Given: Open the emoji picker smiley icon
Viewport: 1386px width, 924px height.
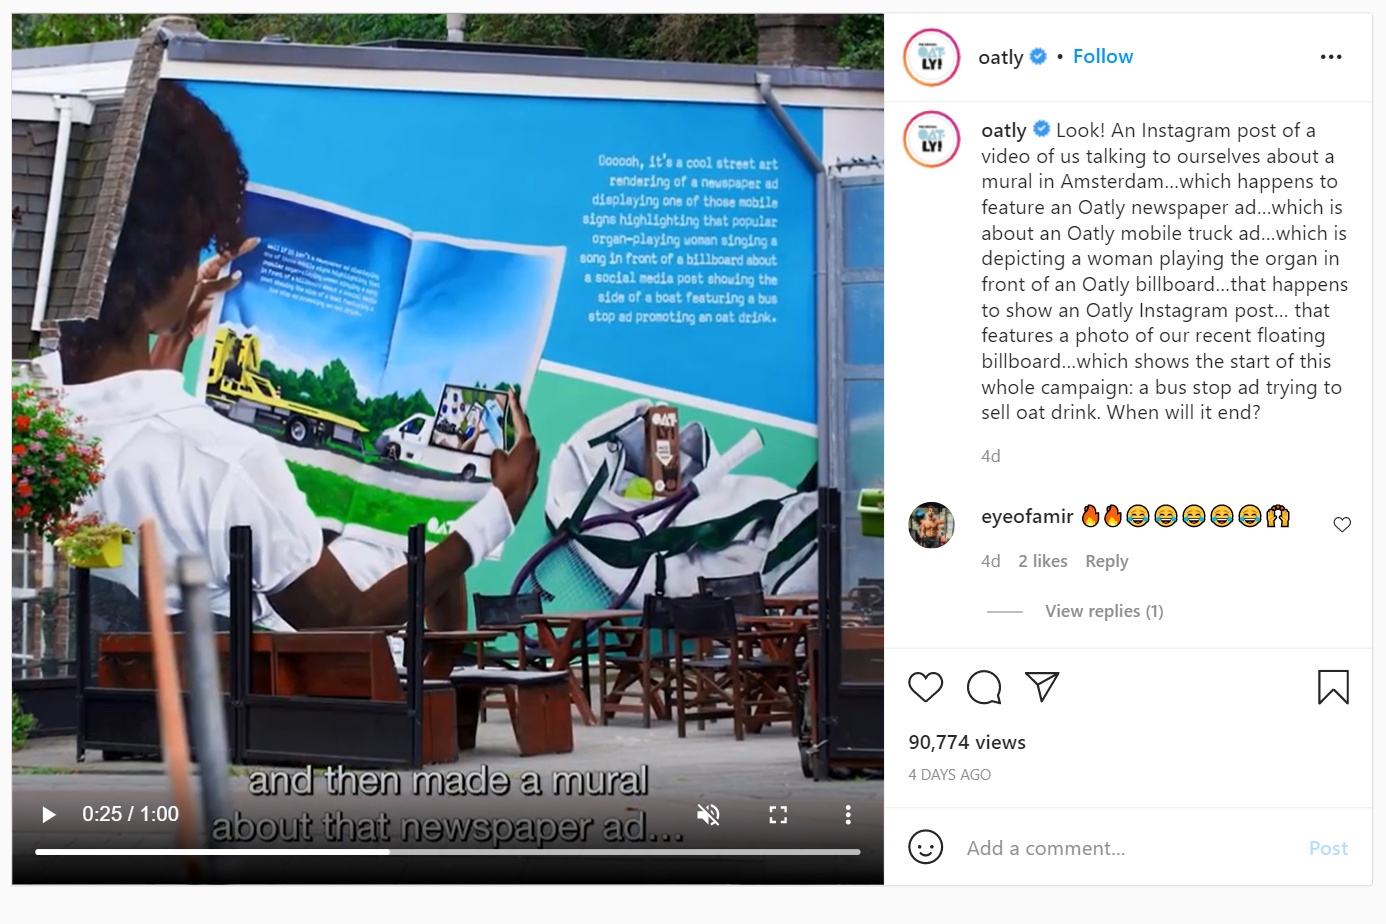Looking at the screenshot, I should click(x=926, y=847).
